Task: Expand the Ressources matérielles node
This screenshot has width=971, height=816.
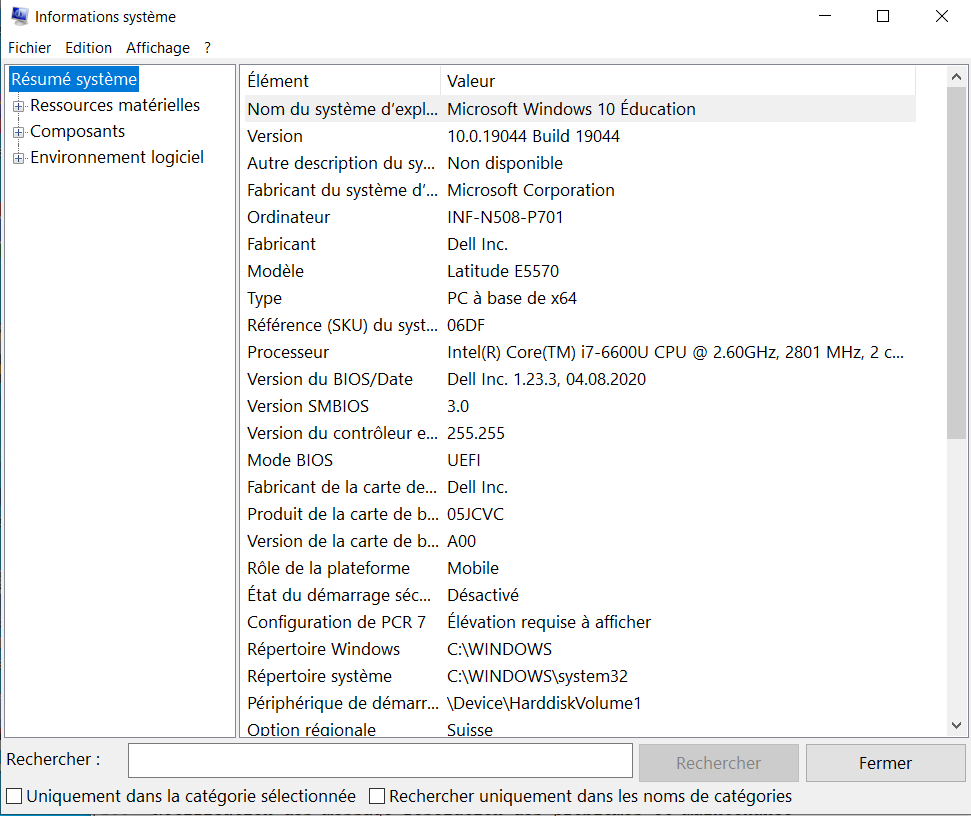Action: [x=19, y=106]
